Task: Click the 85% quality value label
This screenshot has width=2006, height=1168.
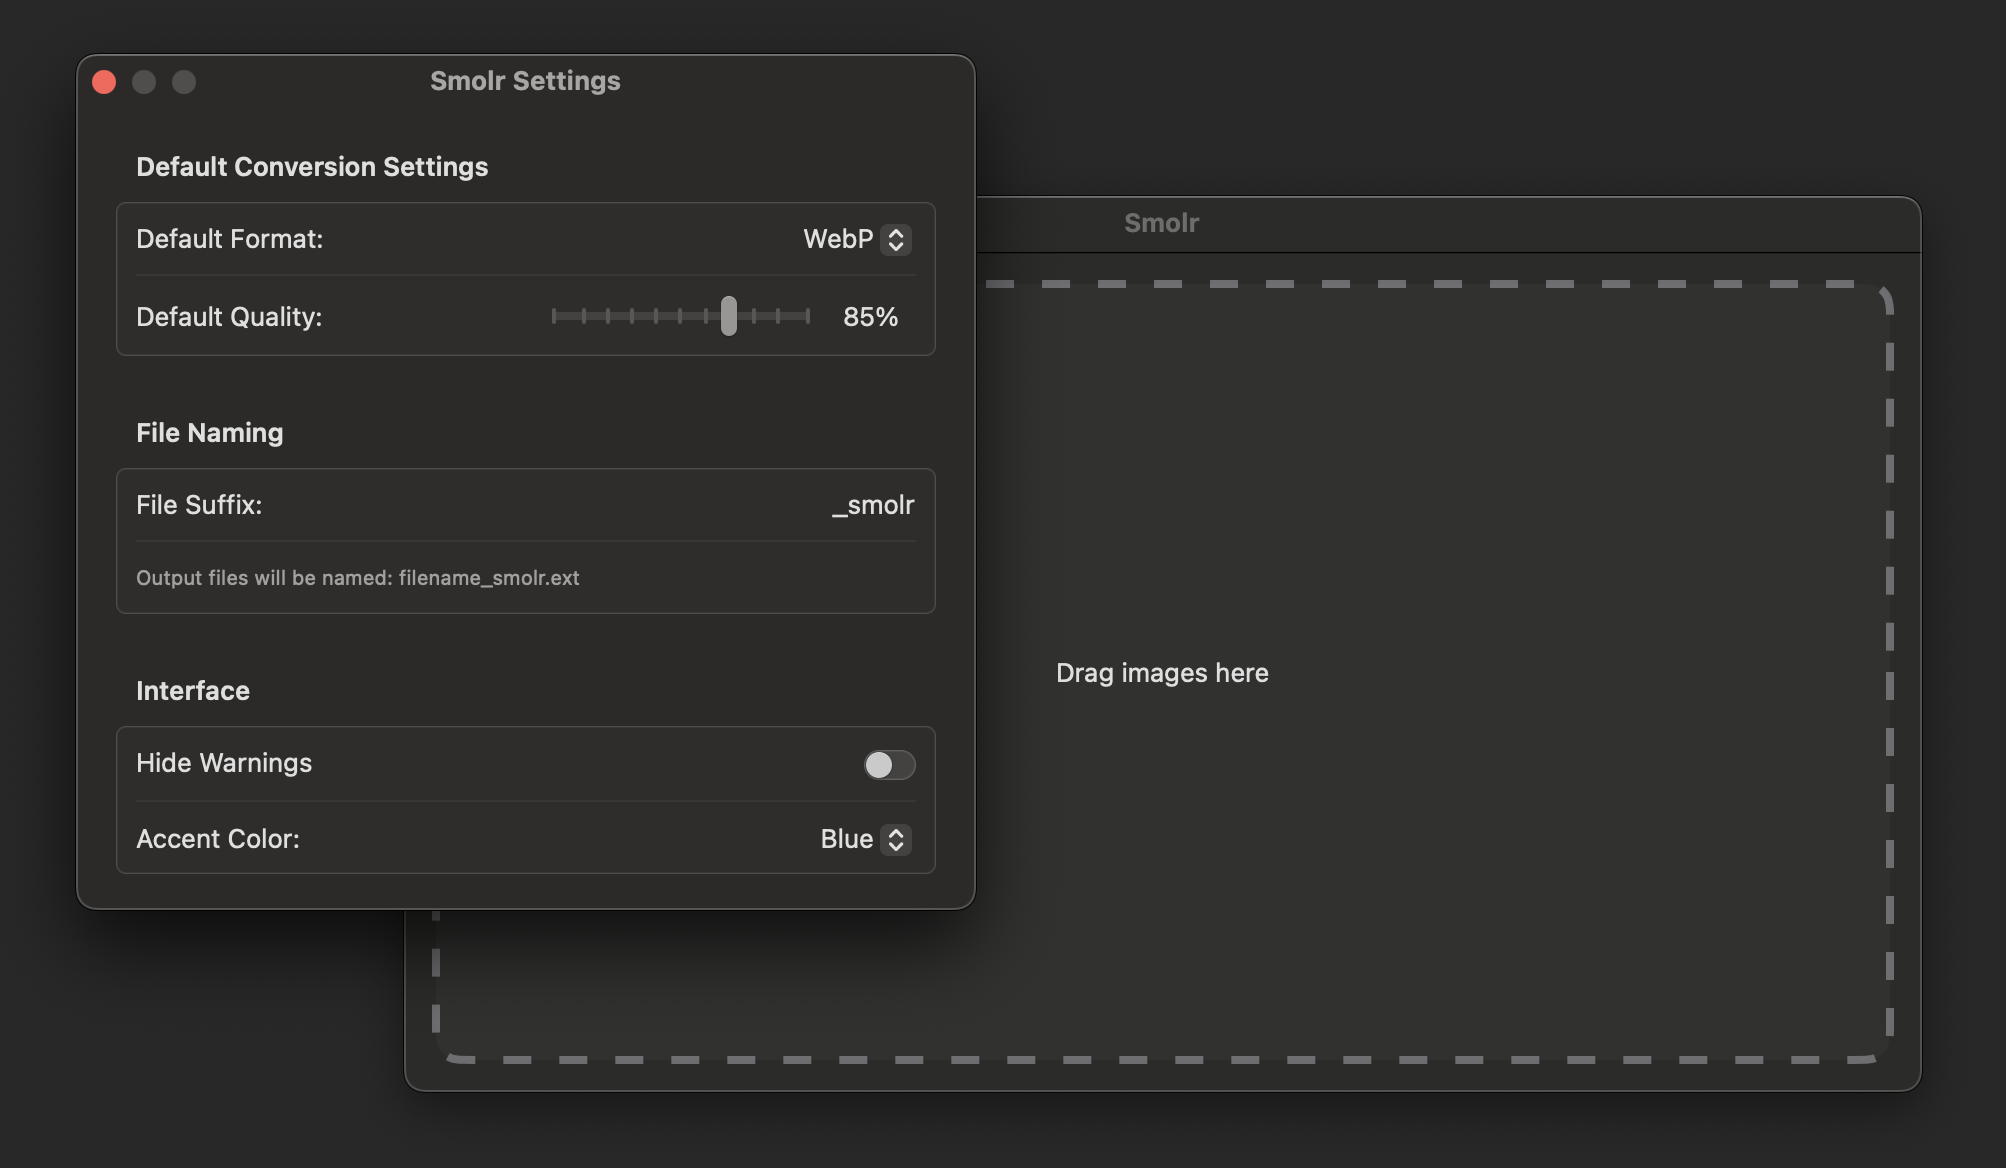Action: pyautogui.click(x=869, y=317)
